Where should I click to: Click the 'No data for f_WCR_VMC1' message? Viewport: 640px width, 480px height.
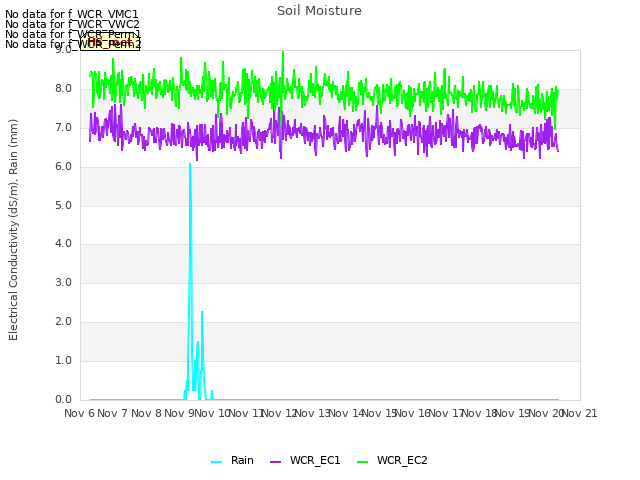(72, 14)
